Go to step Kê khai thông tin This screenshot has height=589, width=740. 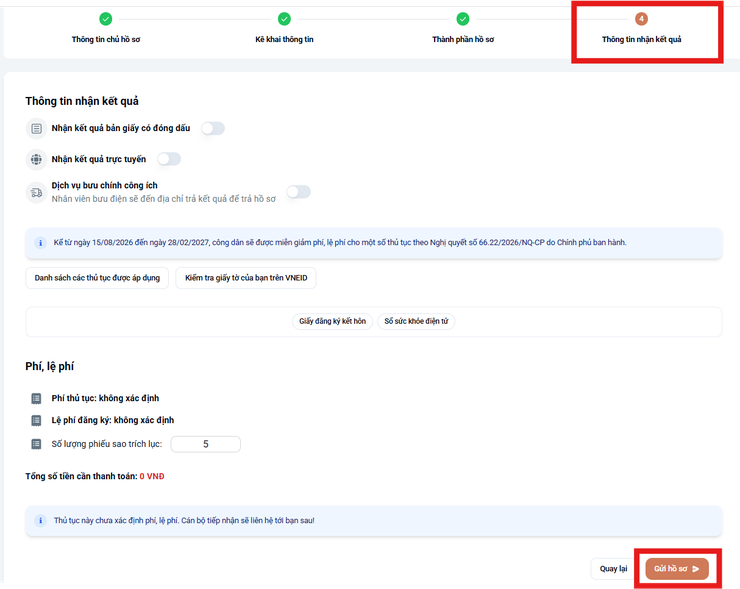click(284, 39)
